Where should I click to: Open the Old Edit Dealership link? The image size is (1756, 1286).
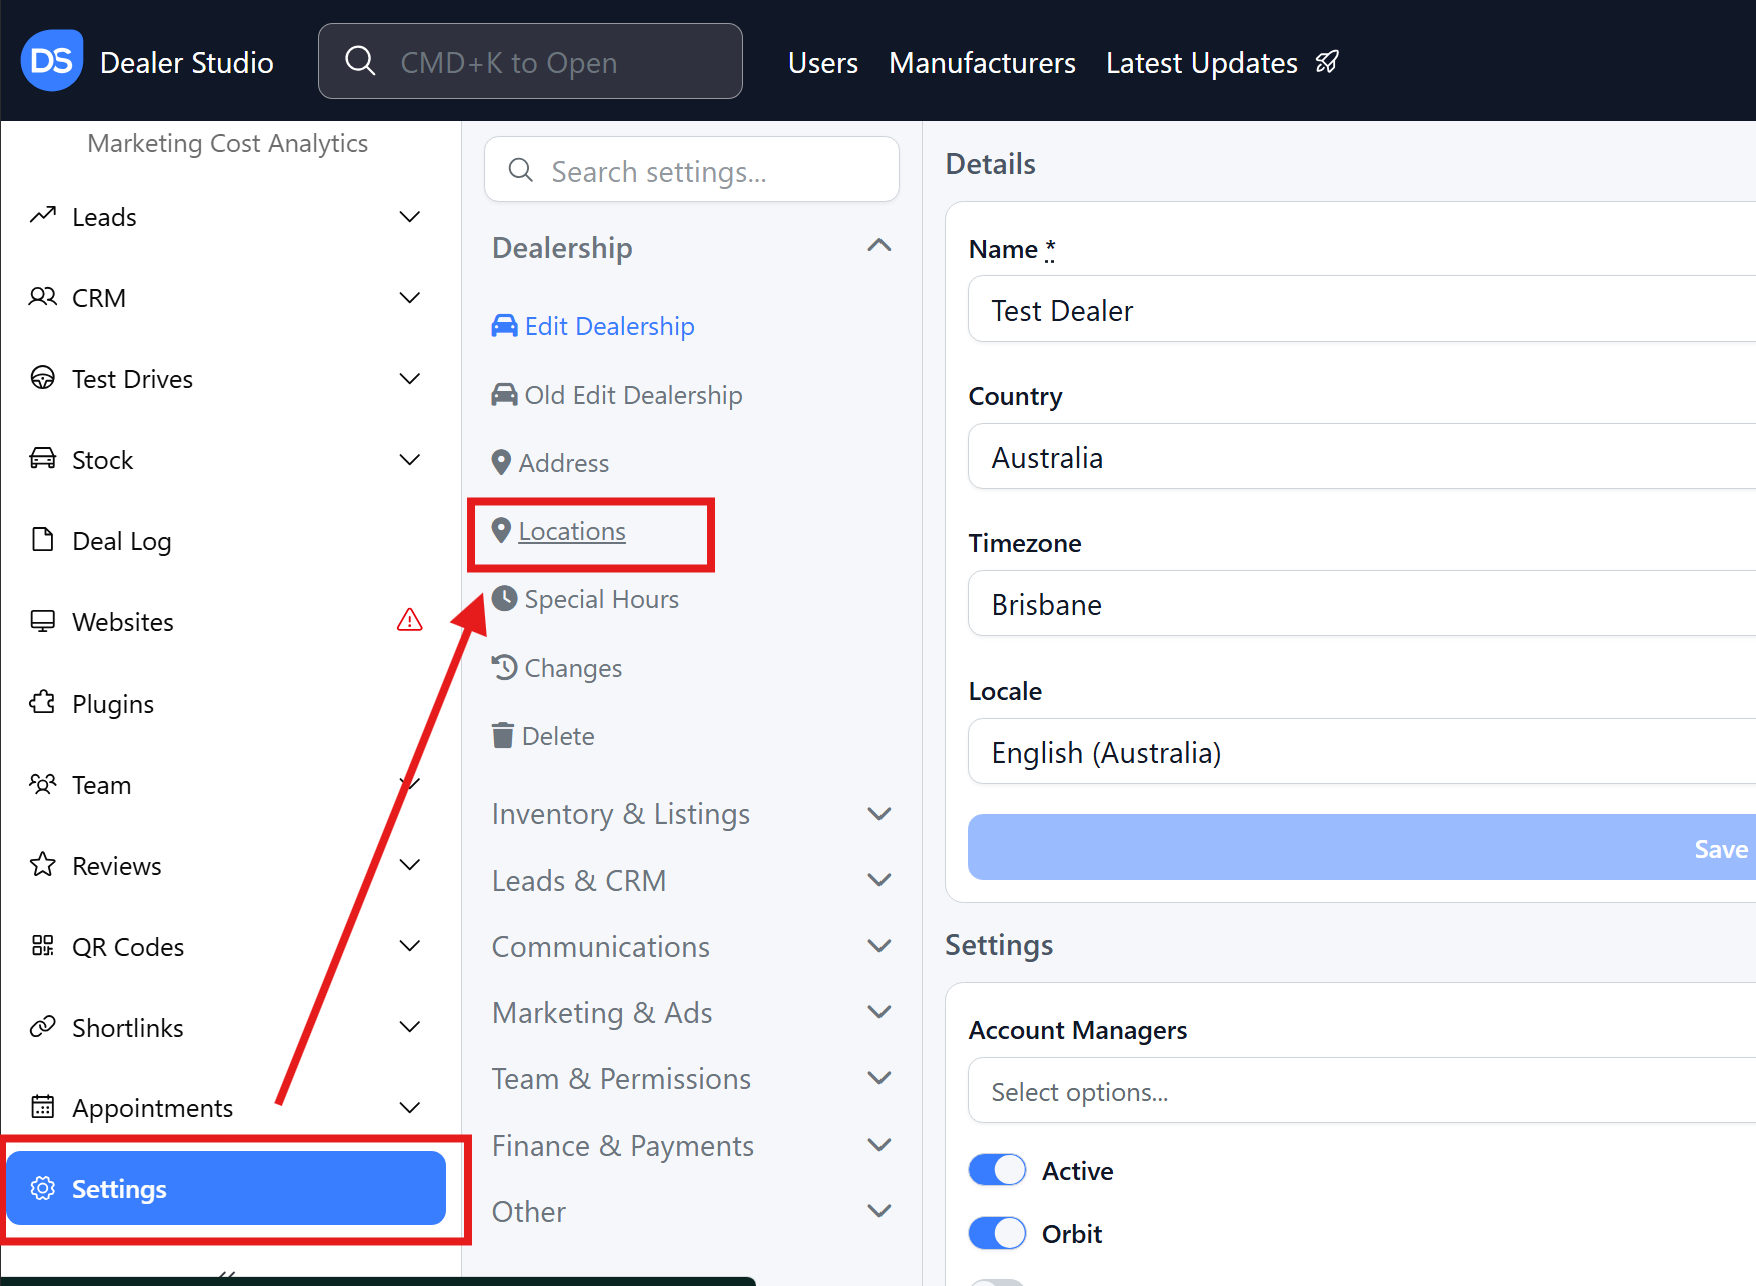coord(633,395)
